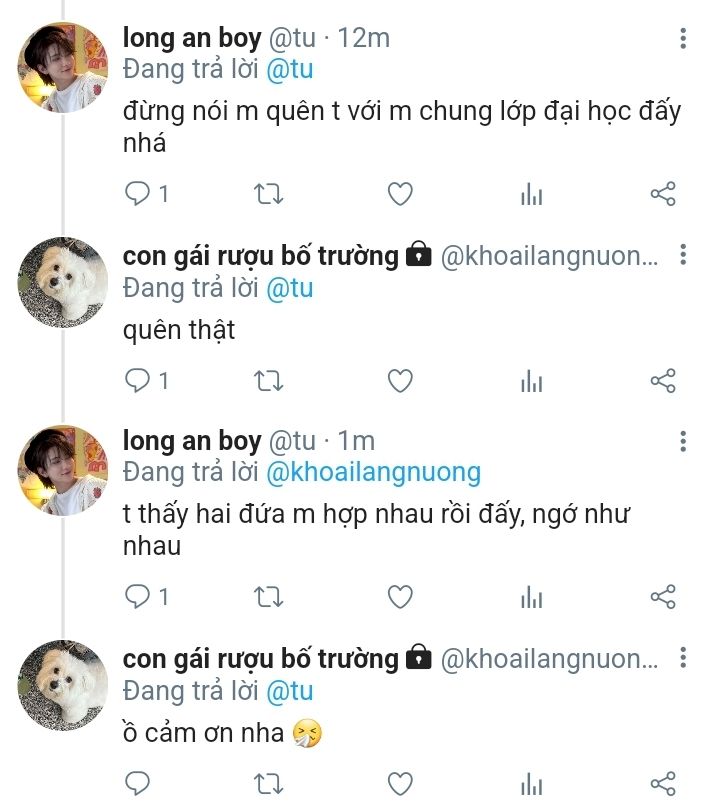Share the "đừng nói m quên" tweet

[663, 194]
